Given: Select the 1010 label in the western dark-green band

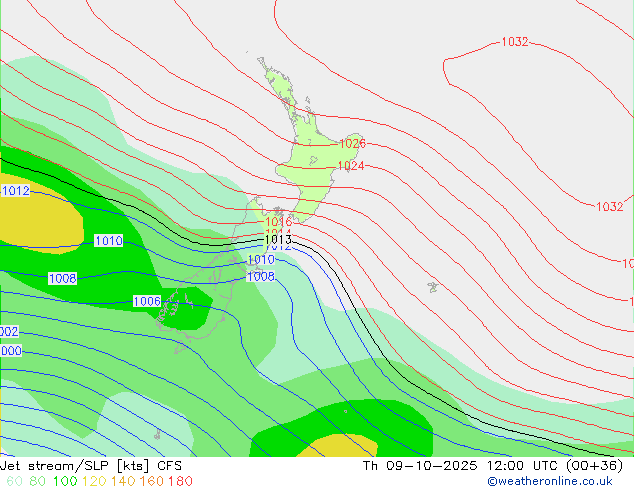Looking at the screenshot, I should click(108, 241).
